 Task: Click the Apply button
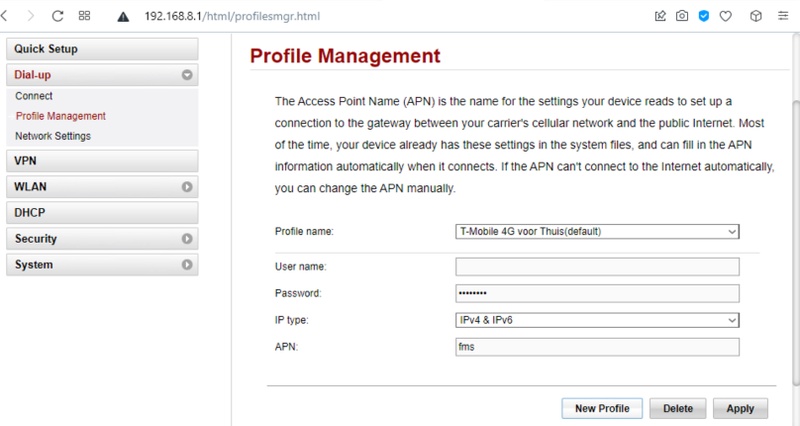point(740,408)
